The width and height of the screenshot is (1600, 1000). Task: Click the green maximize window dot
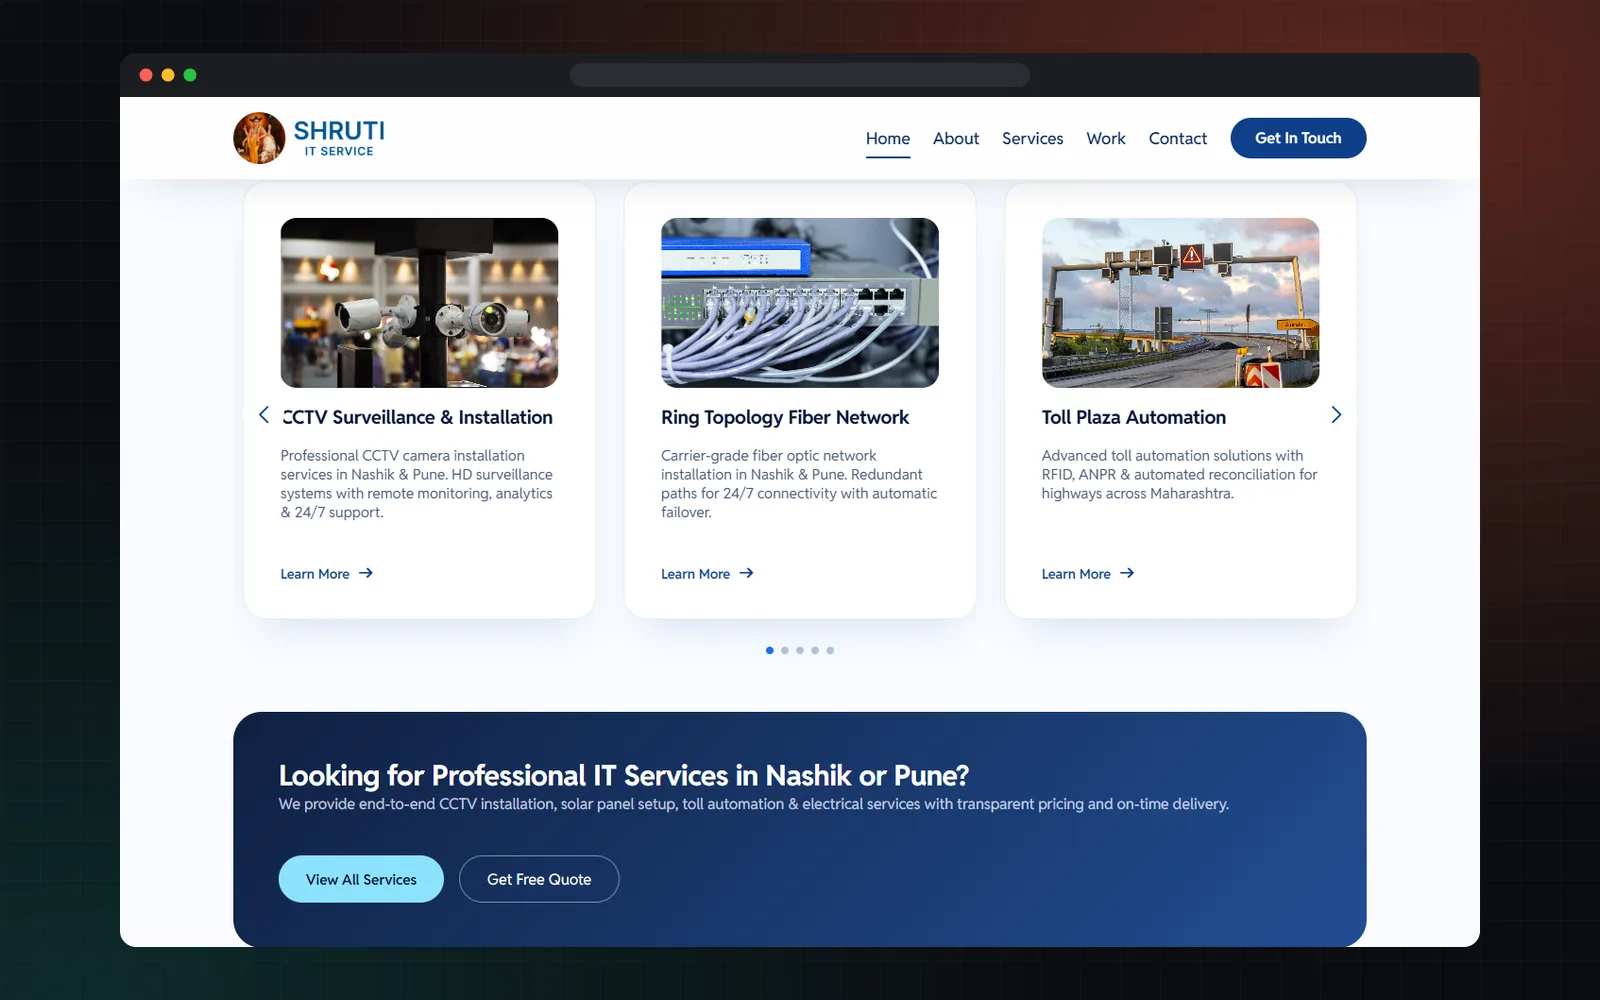click(x=190, y=75)
